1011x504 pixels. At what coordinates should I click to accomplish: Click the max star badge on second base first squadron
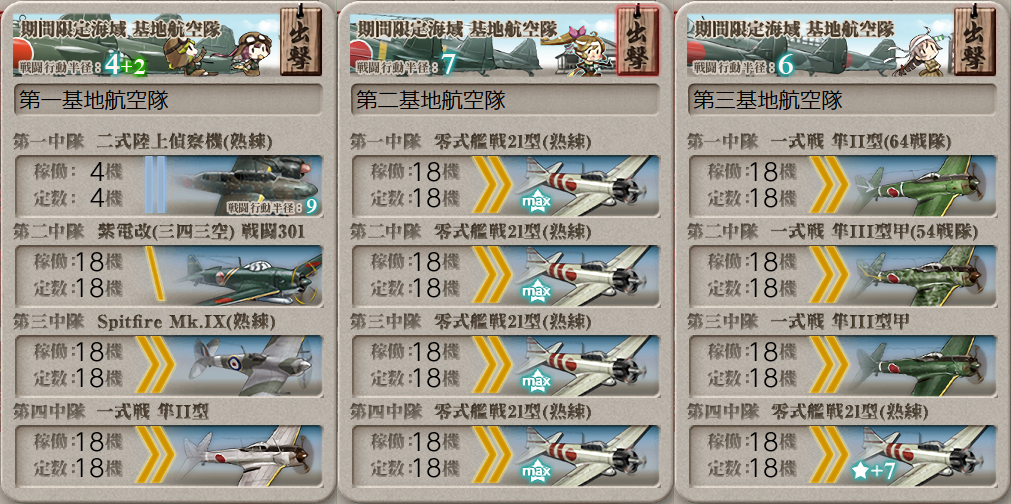pyautogui.click(x=536, y=204)
